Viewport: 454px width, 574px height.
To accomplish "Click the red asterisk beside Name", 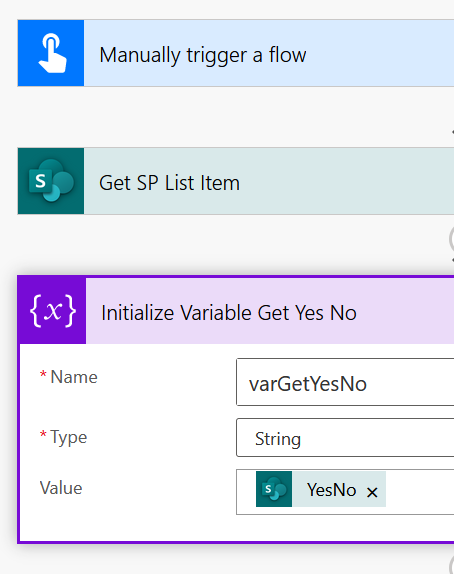I will [x=43, y=374].
